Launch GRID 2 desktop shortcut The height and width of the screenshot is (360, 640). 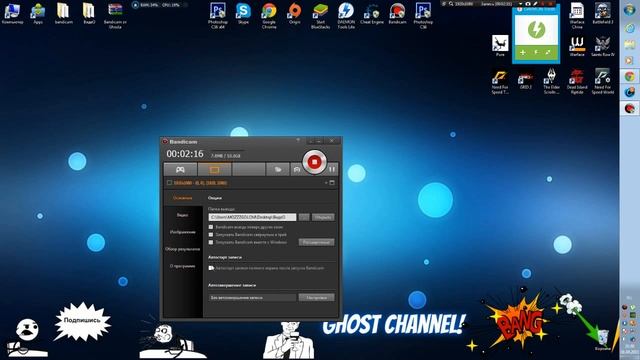coord(526,80)
